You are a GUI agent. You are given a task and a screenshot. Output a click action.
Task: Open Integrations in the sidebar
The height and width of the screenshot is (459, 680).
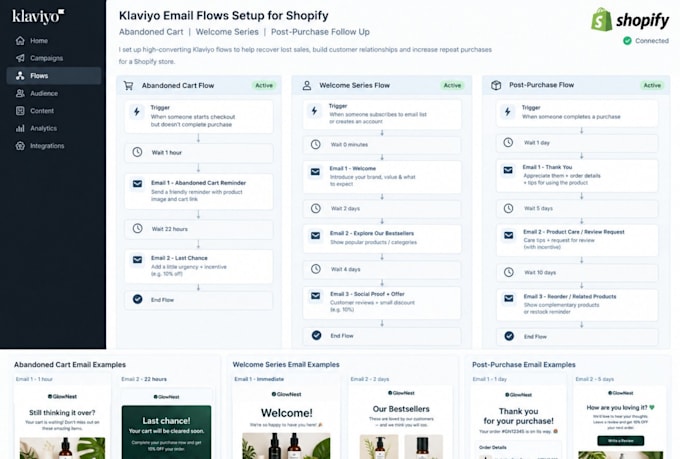tap(54, 146)
